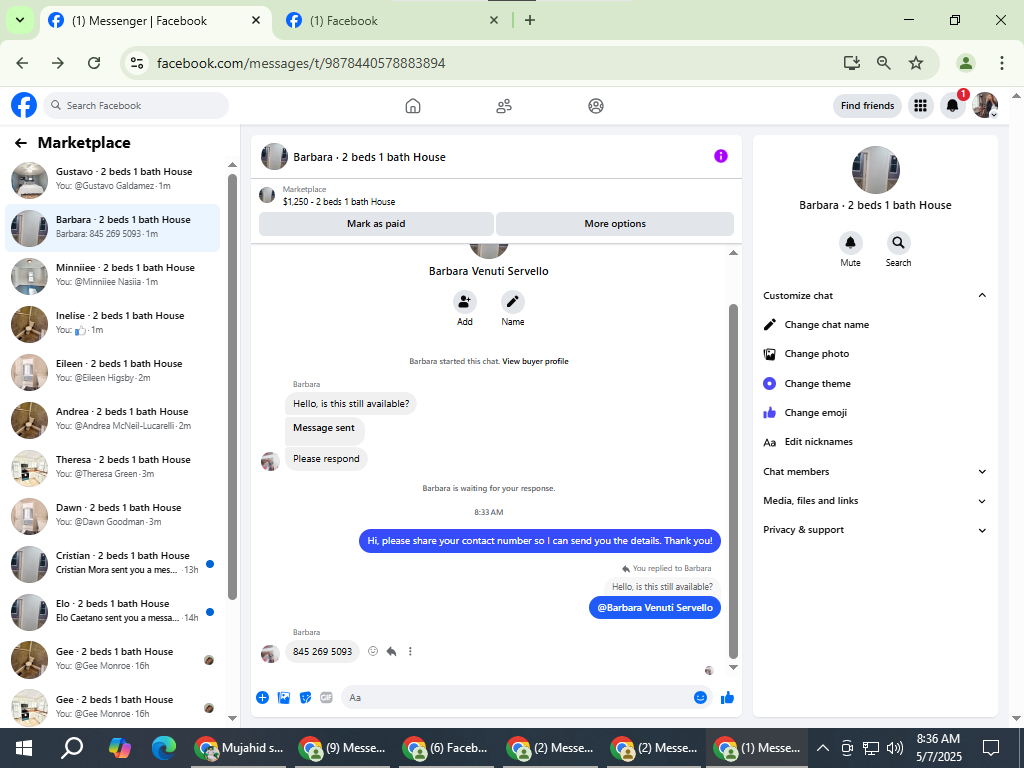Open the account profile picture menu

985,105
